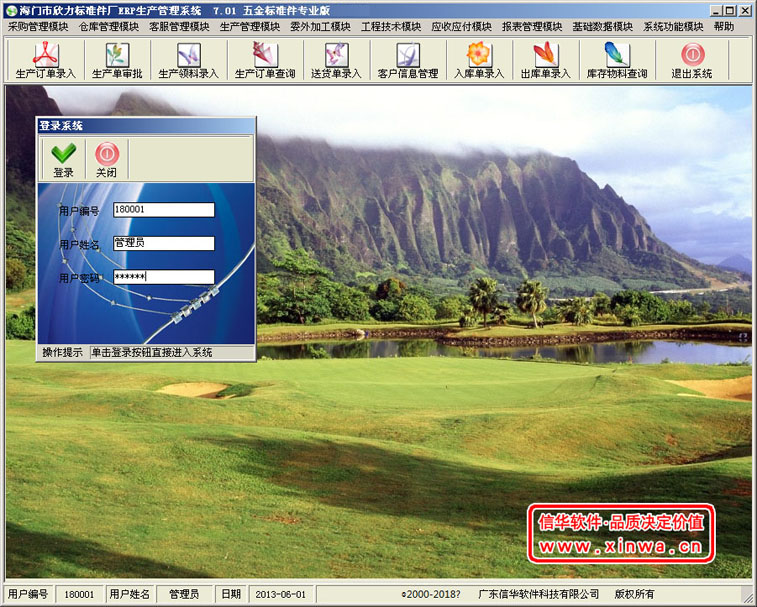Open 报表管理模块 menu

click(x=532, y=27)
